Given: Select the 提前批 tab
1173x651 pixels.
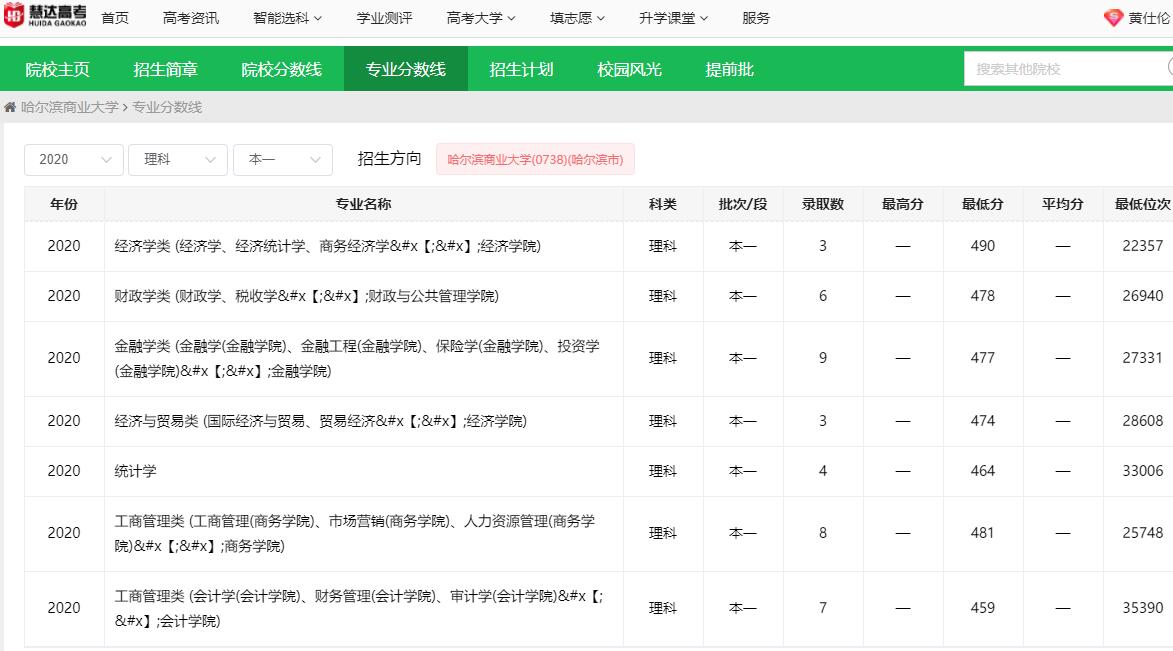Looking at the screenshot, I should click(x=729, y=69).
